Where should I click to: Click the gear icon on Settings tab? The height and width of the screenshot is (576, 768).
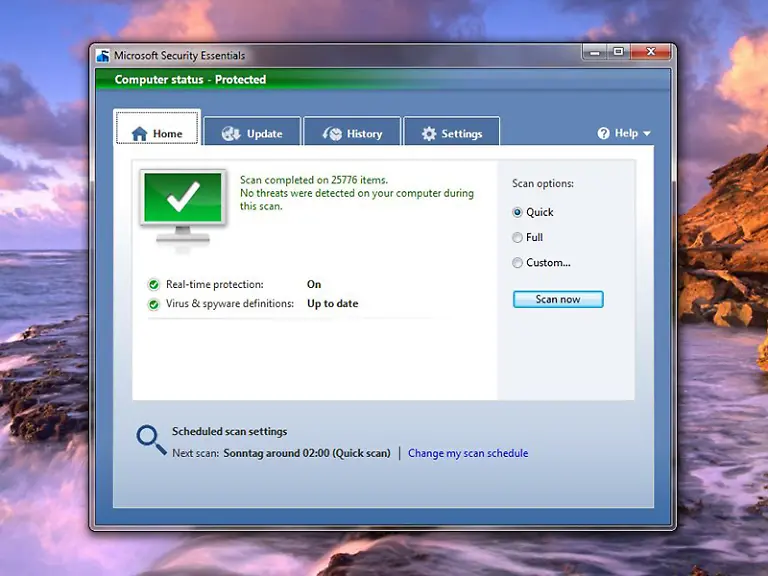[429, 134]
